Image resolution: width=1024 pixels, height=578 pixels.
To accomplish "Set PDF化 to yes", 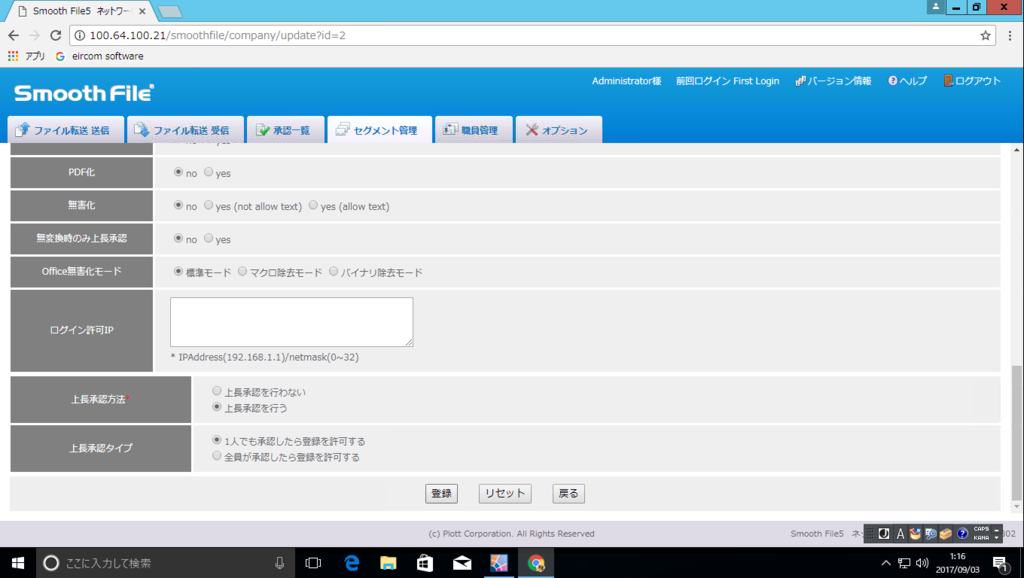I will click(208, 172).
